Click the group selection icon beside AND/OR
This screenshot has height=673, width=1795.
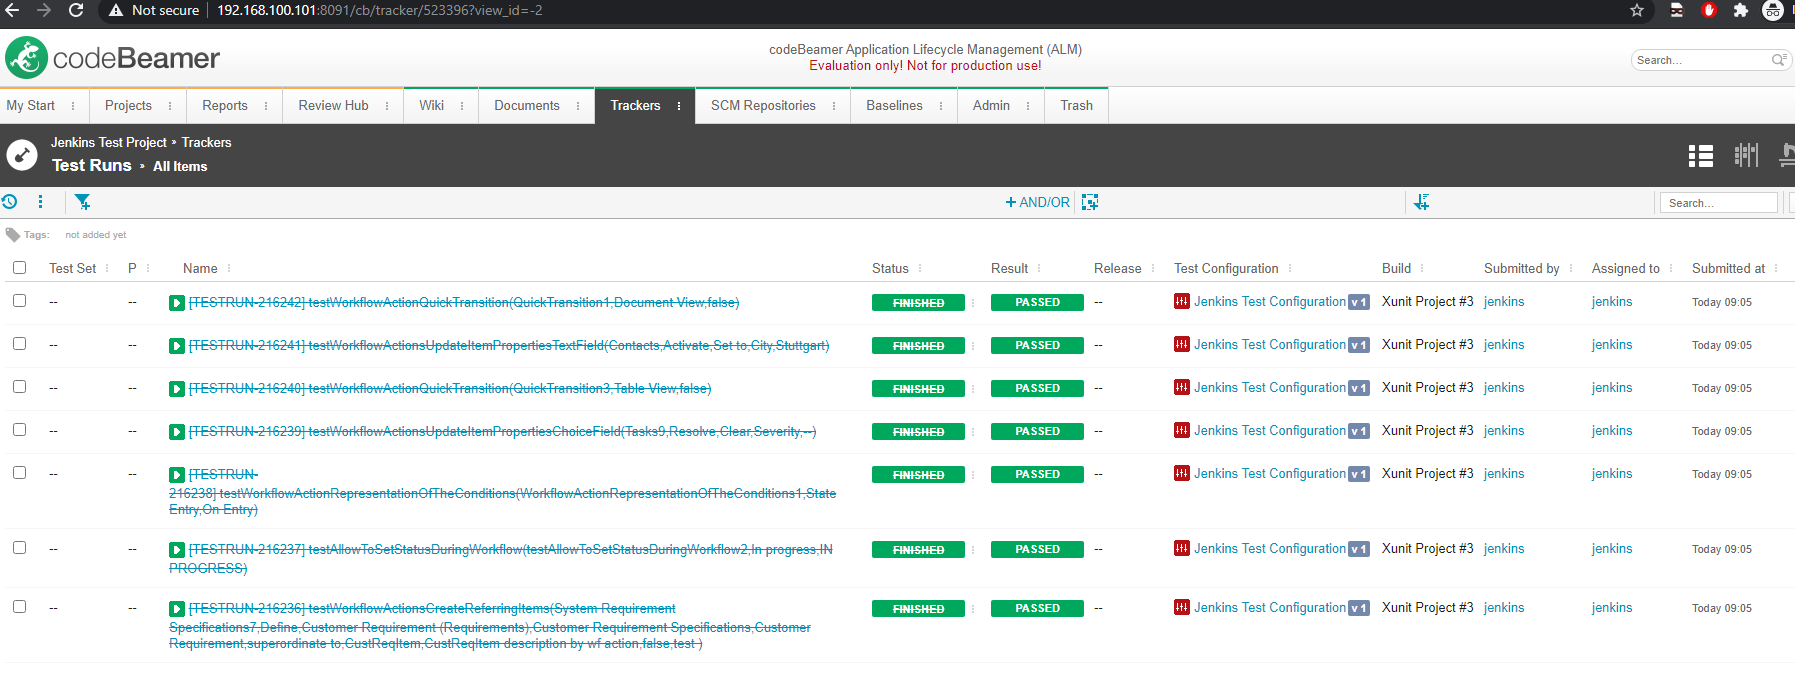click(x=1090, y=202)
